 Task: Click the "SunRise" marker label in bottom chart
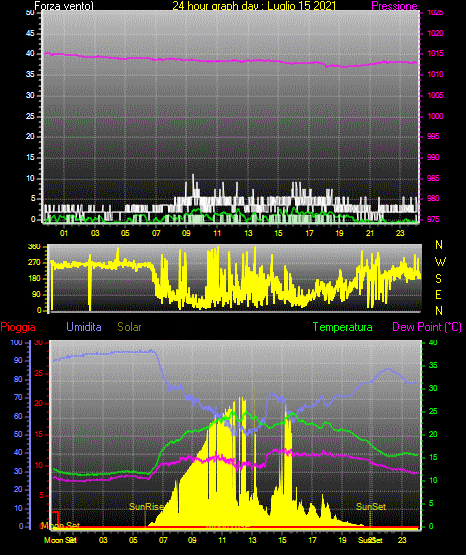pos(146,507)
